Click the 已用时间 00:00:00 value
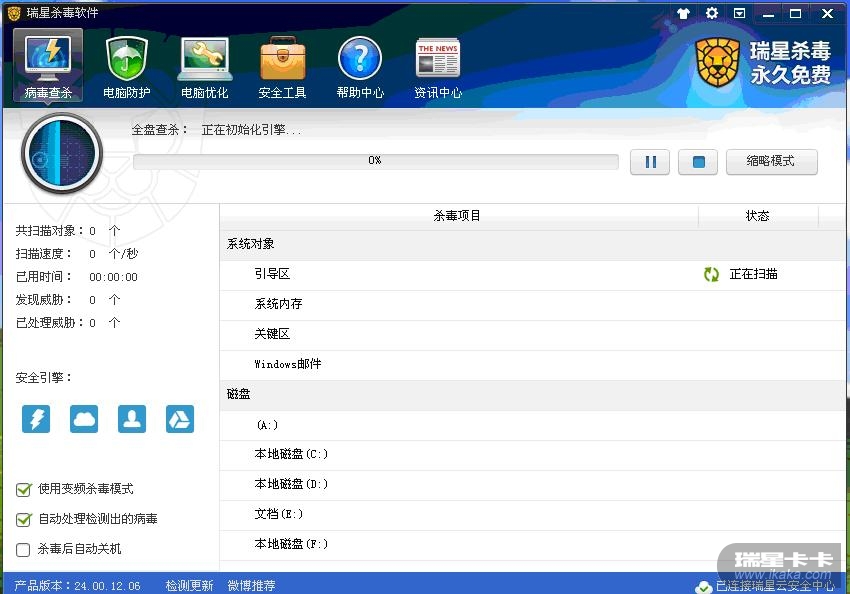The image size is (850, 594). [113, 277]
